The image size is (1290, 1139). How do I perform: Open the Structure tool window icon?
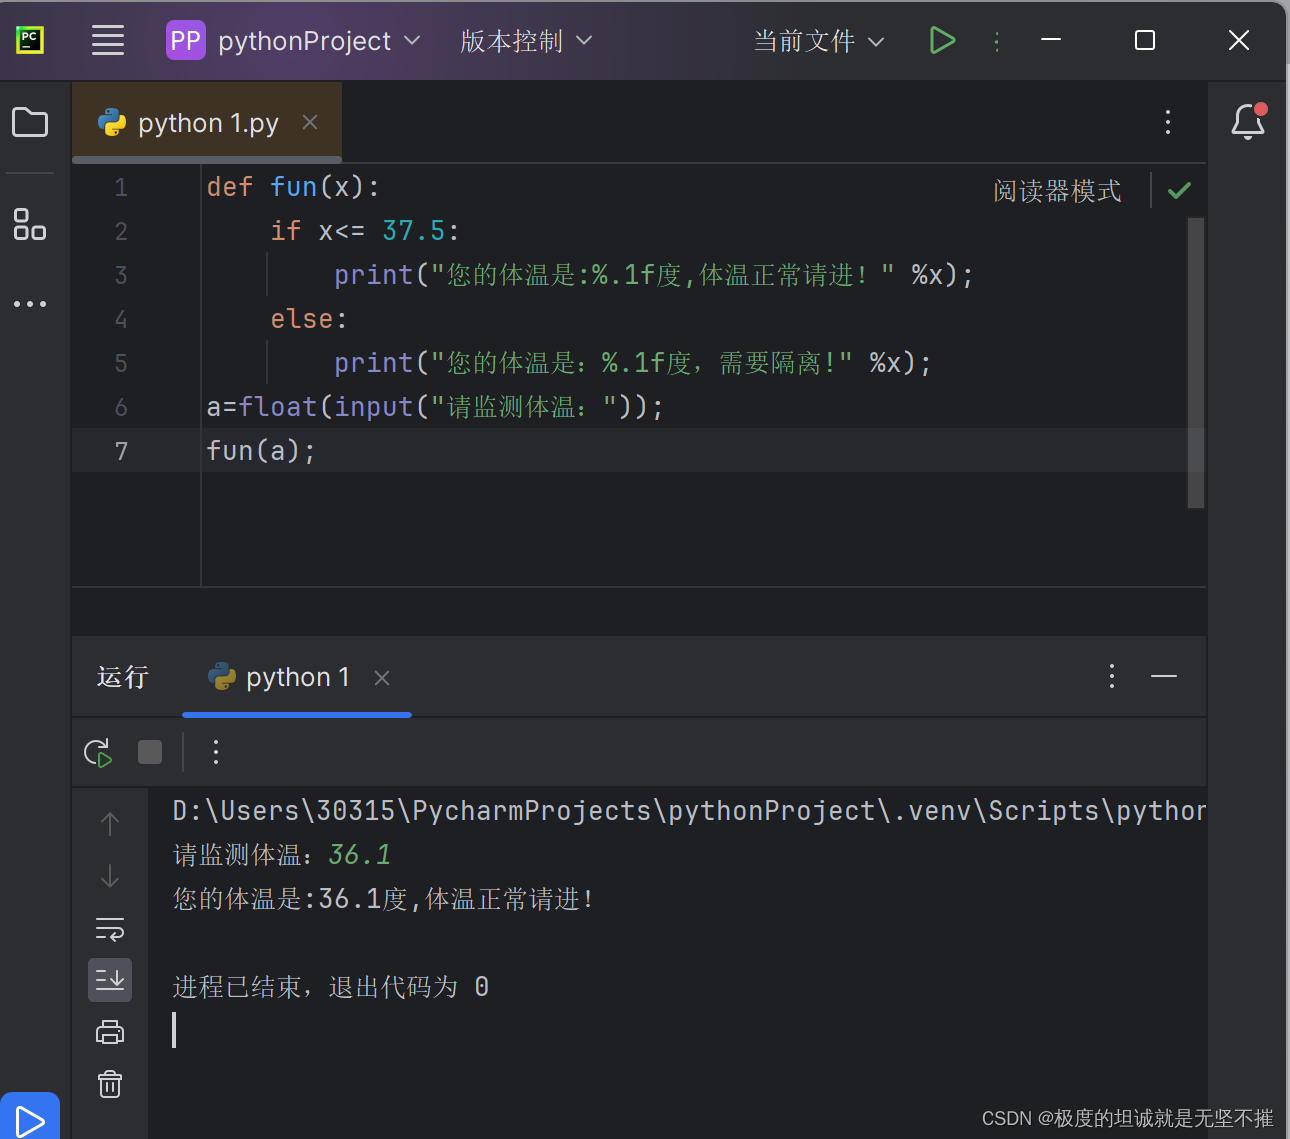30,224
